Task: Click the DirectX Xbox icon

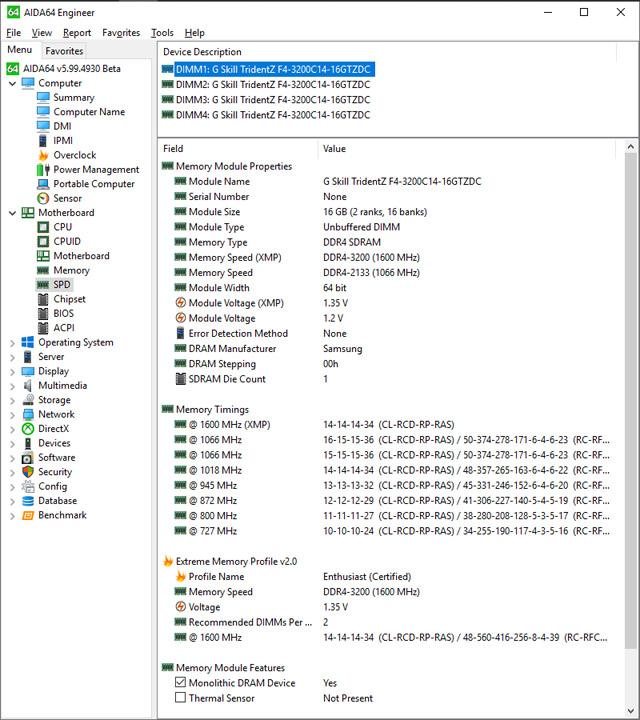Action: 28,428
